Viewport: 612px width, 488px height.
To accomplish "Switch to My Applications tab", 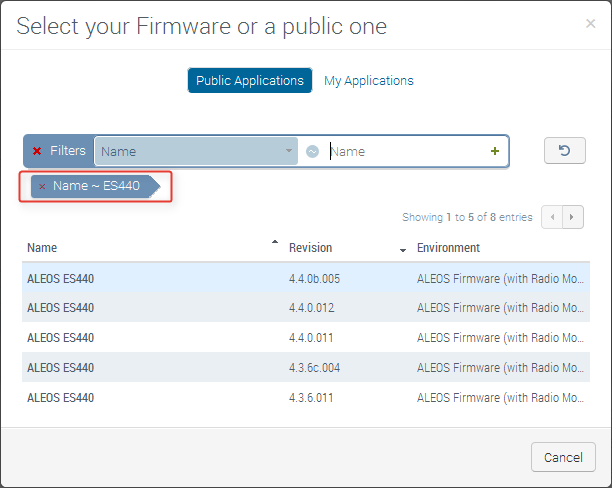I will [x=368, y=81].
